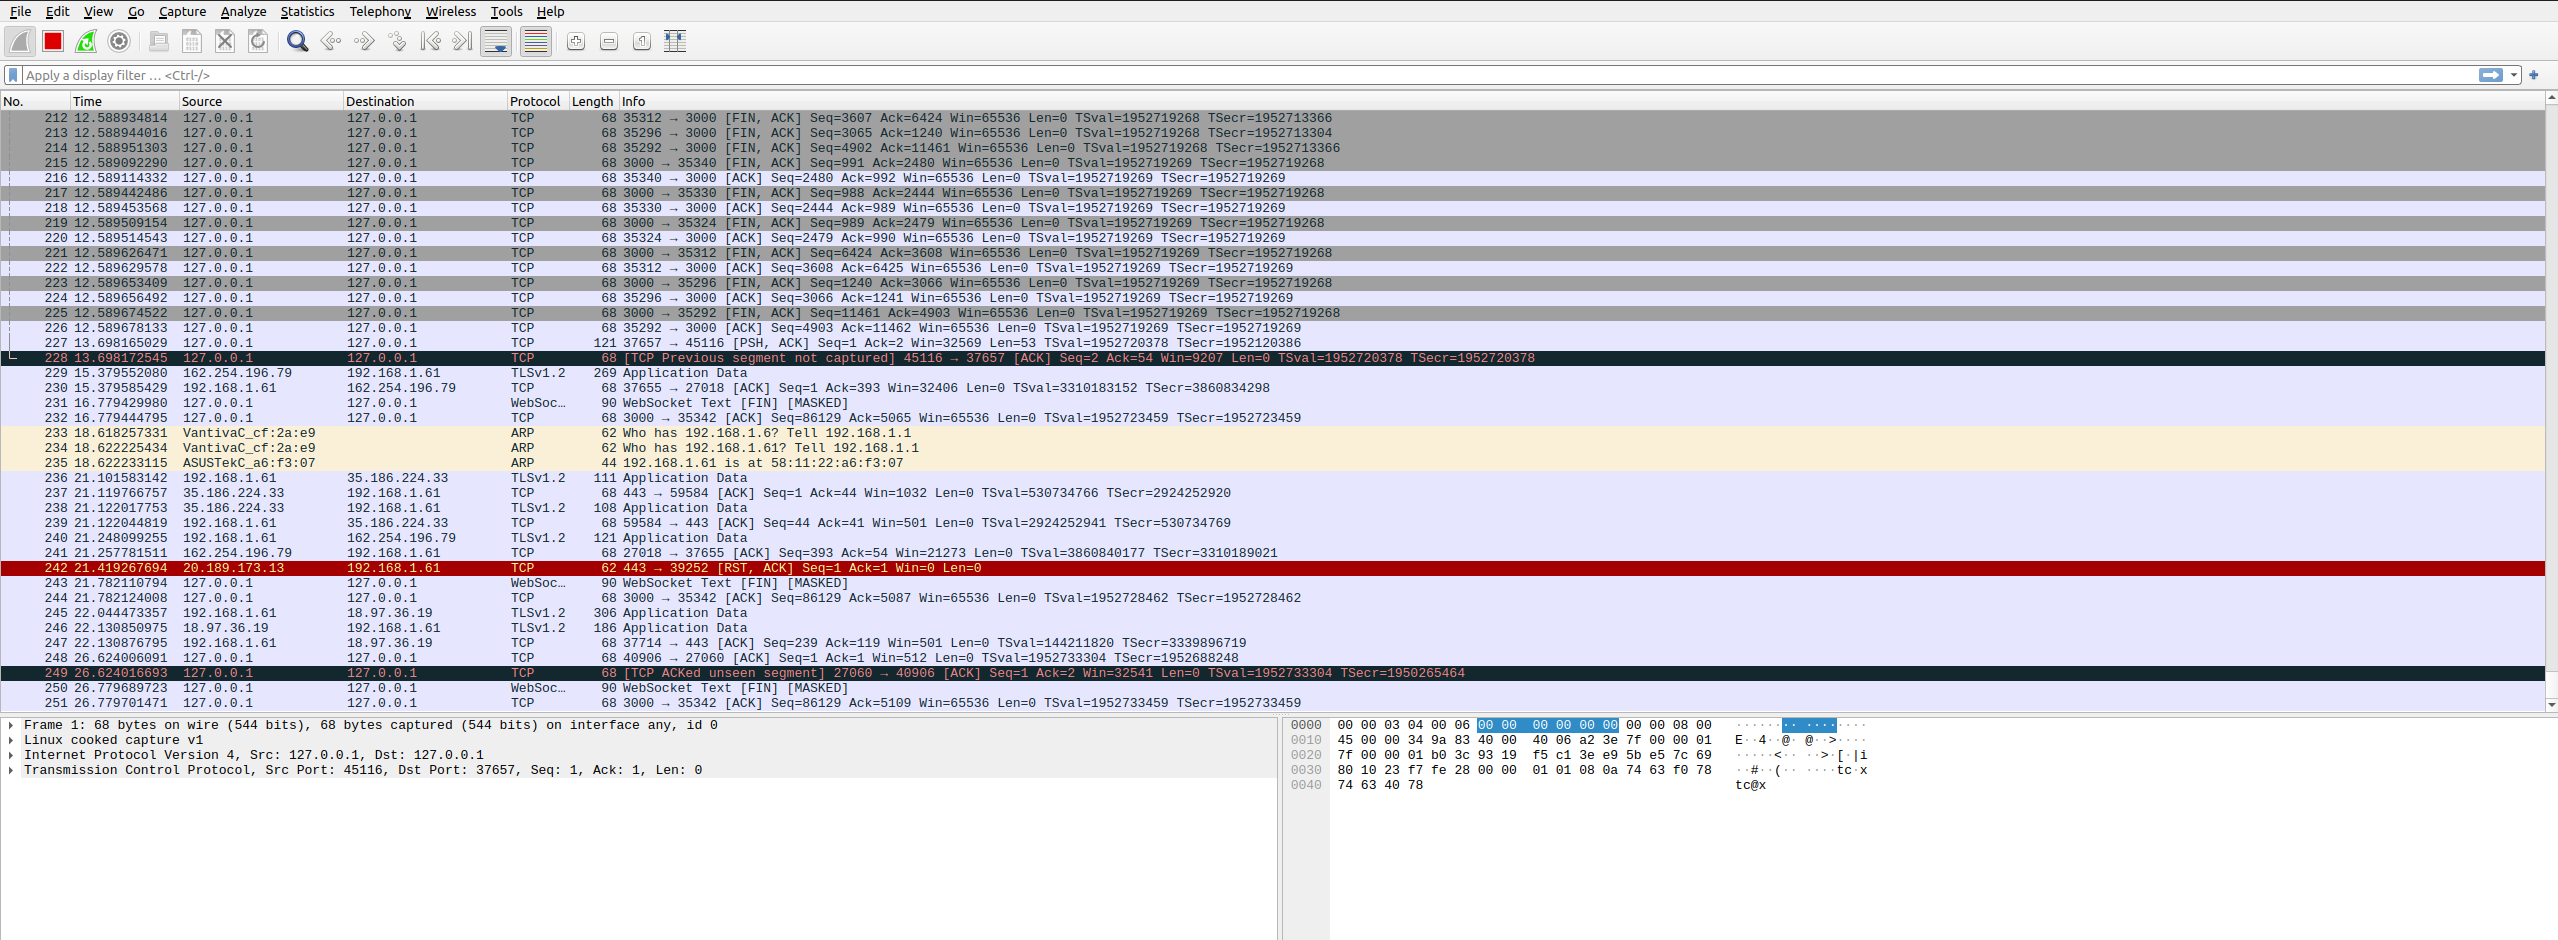The image size is (2558, 940).
Task: Stop capturing packets with red square
Action: coord(53,41)
